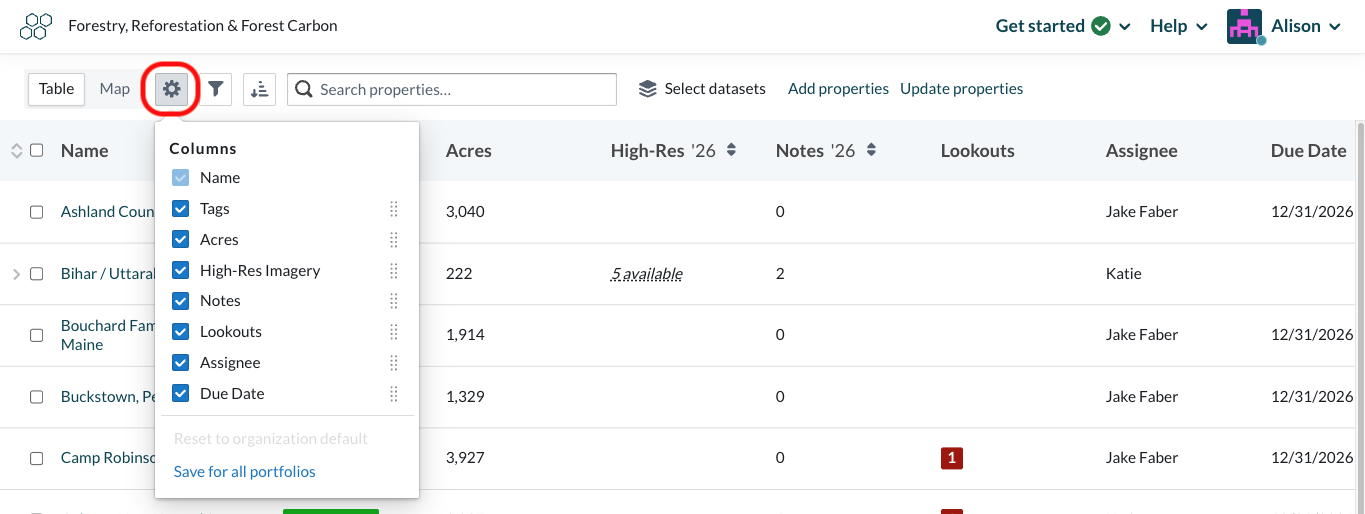Open the filter funnel icon
This screenshot has height=514, width=1365.
tap(215, 89)
